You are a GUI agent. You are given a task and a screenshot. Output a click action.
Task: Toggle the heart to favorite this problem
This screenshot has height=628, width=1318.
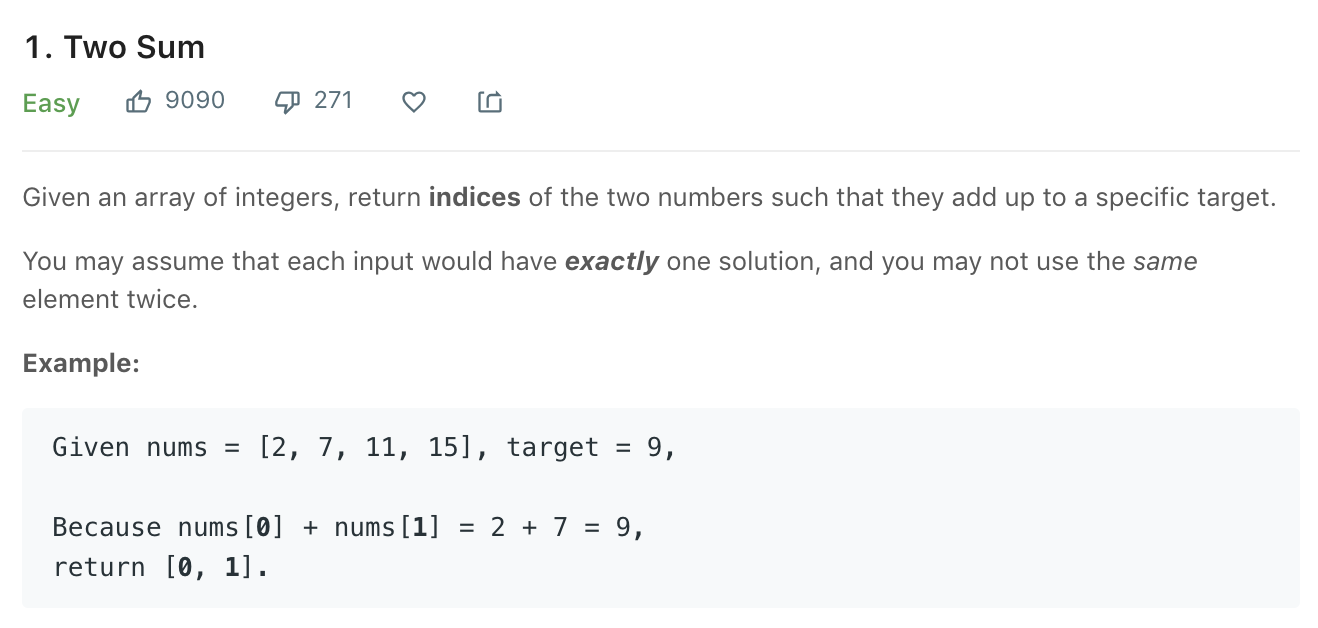(413, 101)
